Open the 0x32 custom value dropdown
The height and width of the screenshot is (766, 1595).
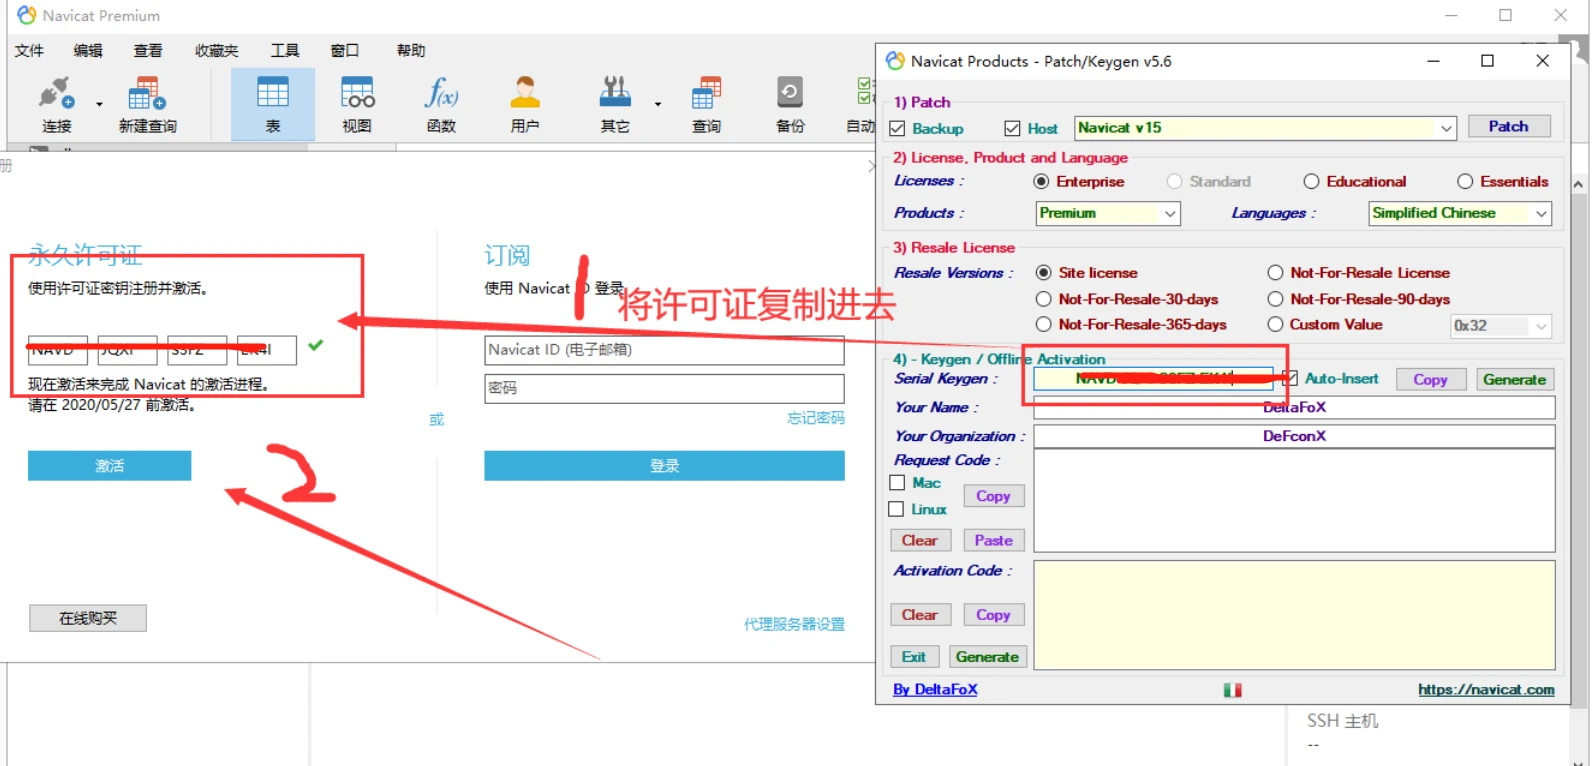coord(1501,325)
